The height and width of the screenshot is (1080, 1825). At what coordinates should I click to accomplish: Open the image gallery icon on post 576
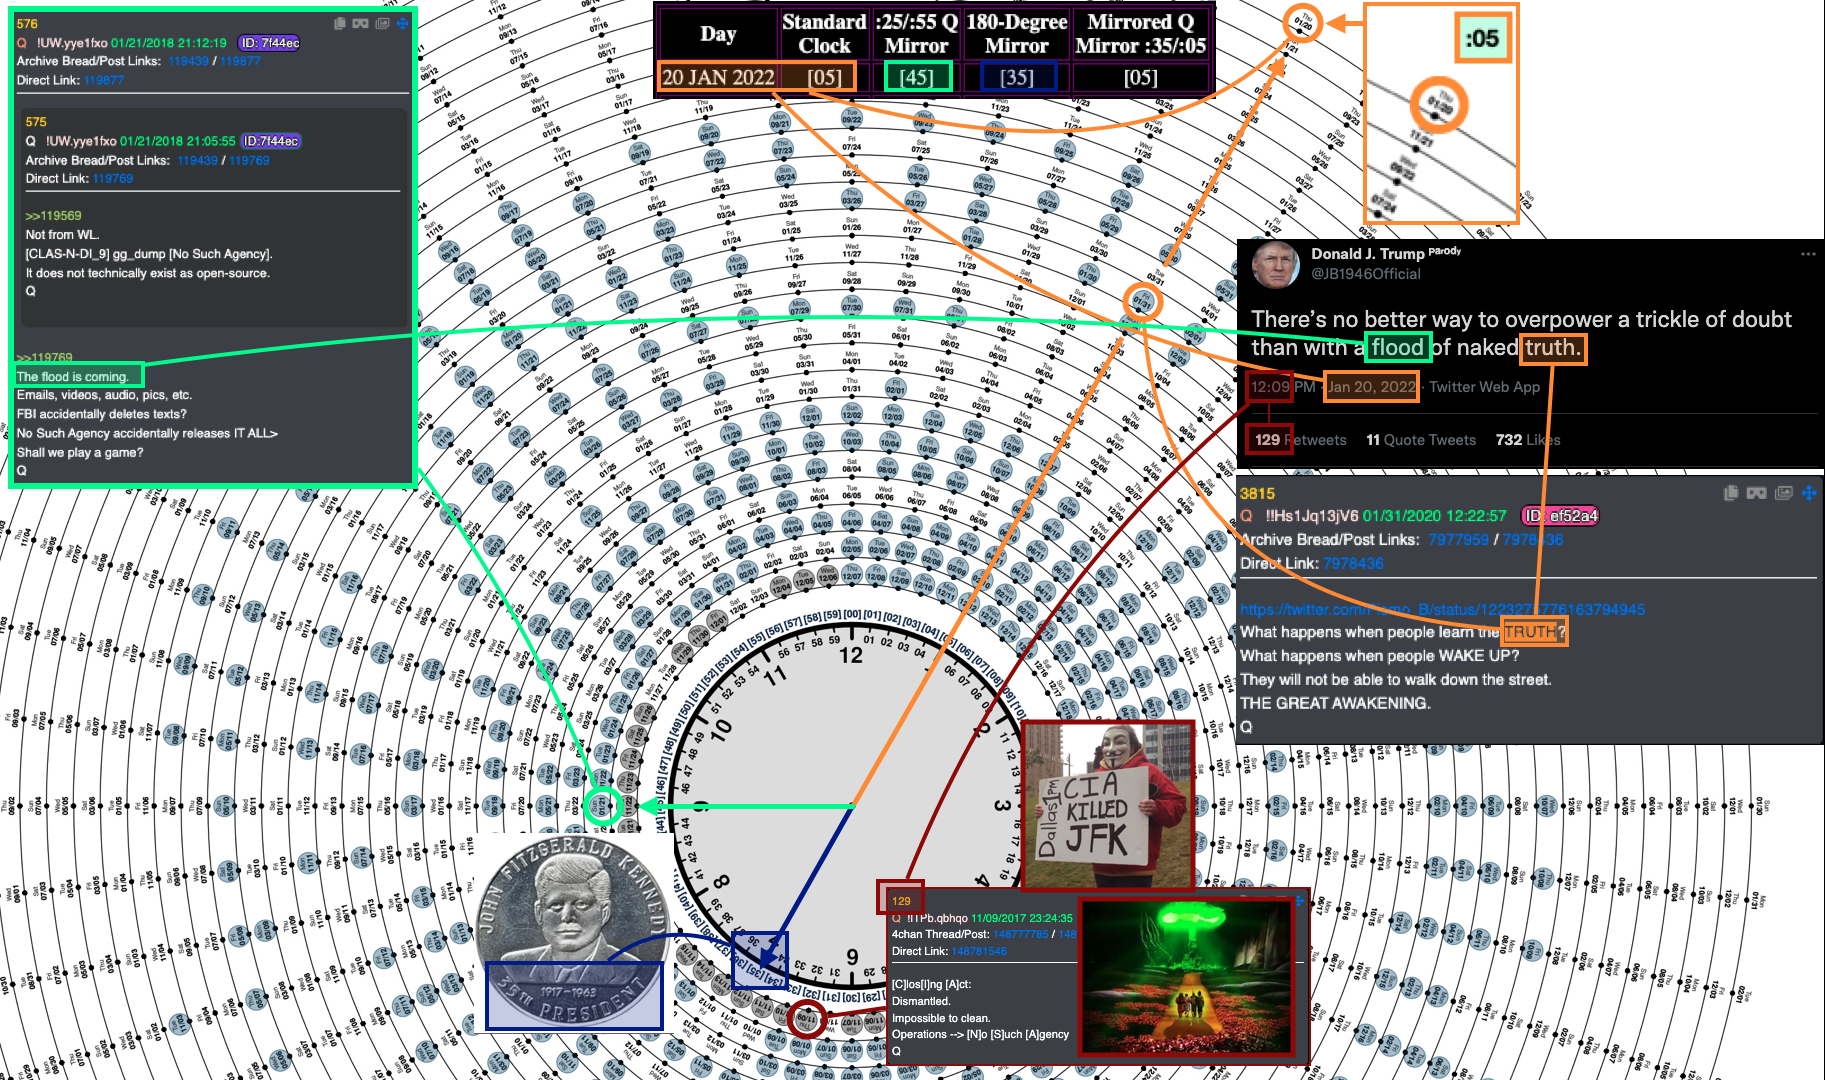pos(382,23)
